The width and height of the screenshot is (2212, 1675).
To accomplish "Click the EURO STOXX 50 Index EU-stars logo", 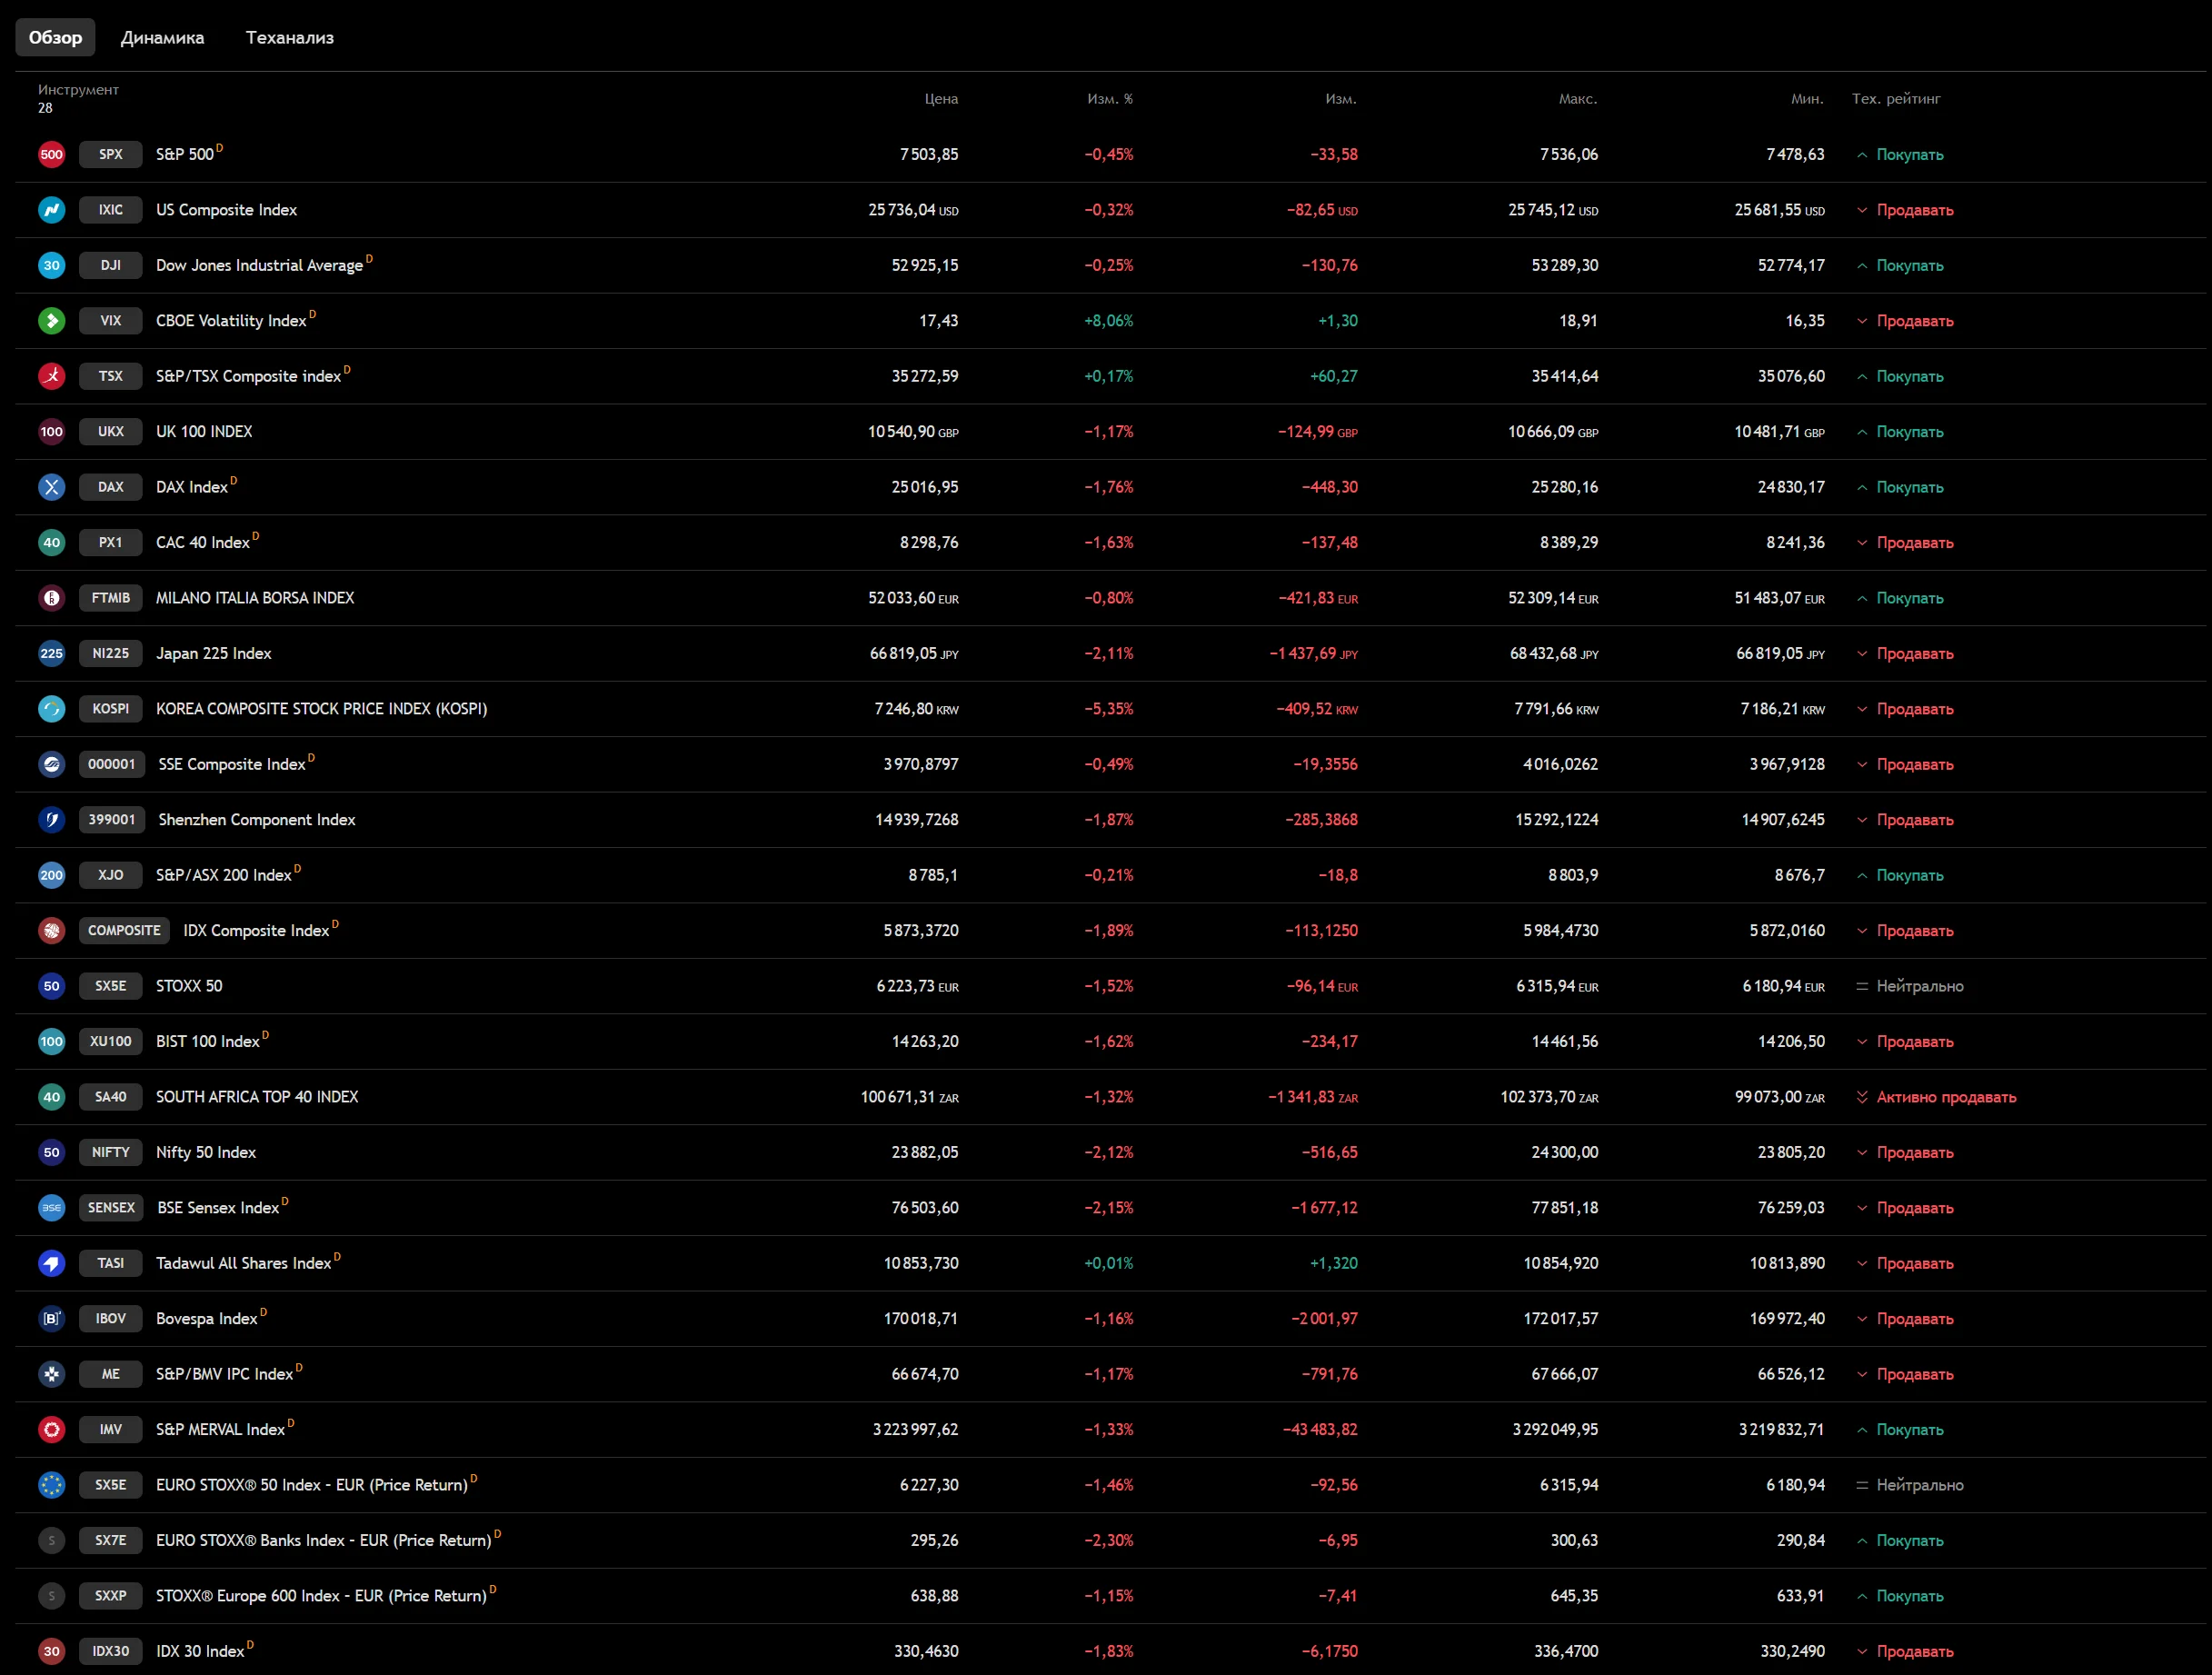I will click(x=51, y=1486).
